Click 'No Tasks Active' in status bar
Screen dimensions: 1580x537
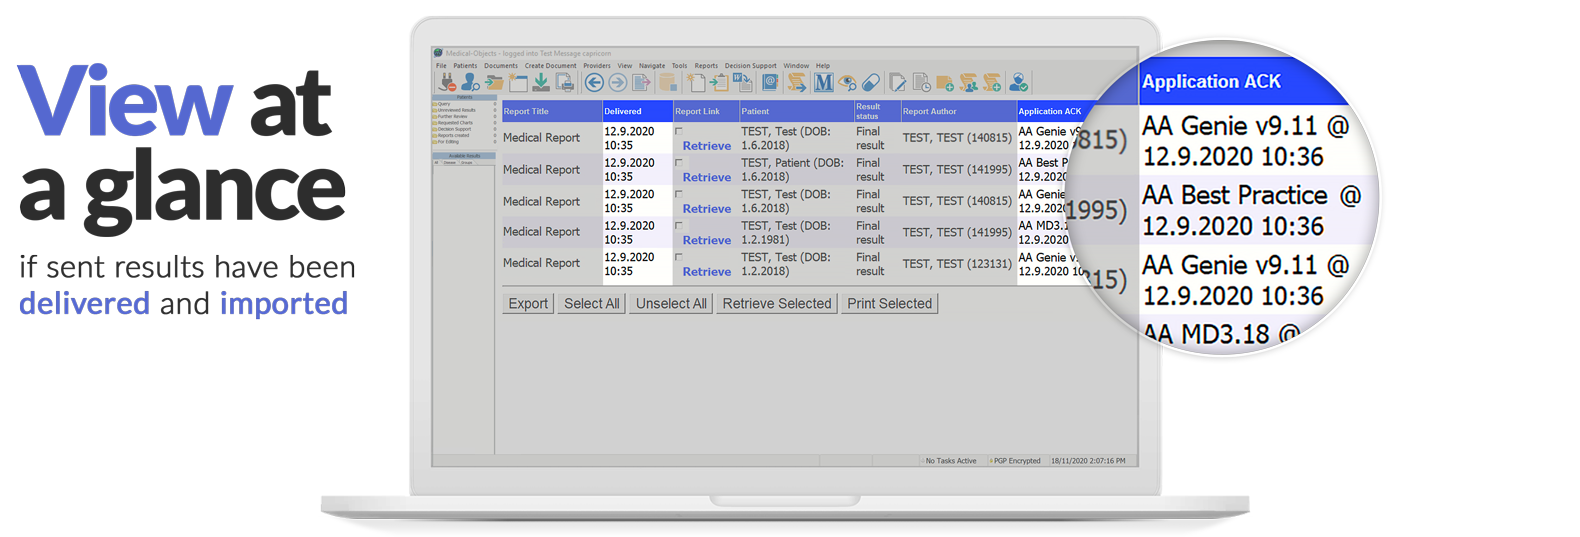(951, 461)
